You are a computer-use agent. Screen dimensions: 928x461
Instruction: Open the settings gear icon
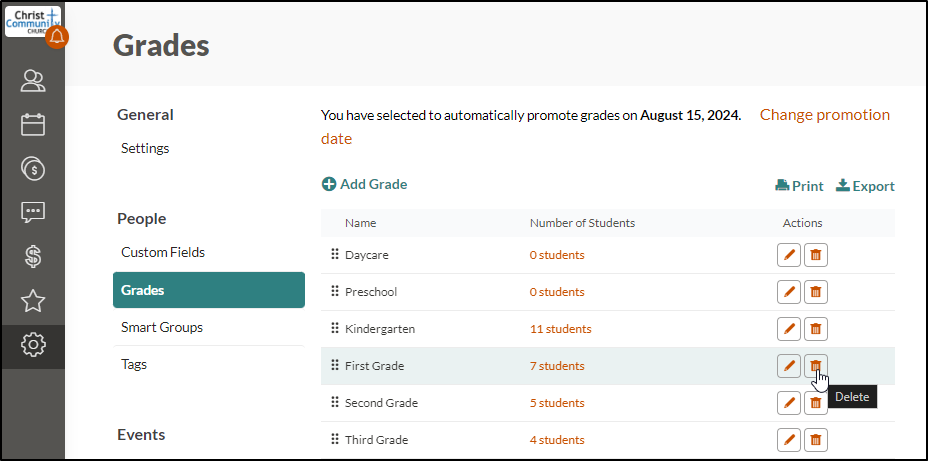click(33, 344)
